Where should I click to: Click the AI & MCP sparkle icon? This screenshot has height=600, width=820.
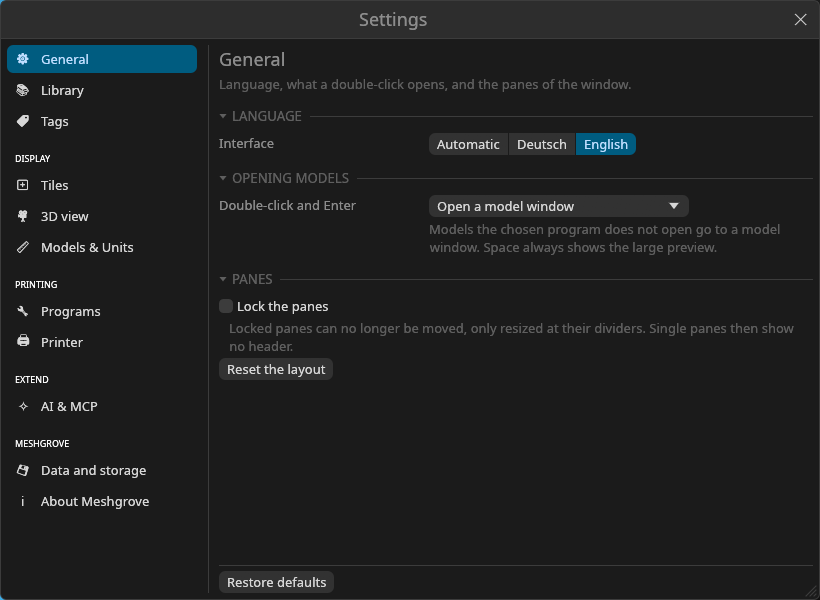(x=22, y=406)
